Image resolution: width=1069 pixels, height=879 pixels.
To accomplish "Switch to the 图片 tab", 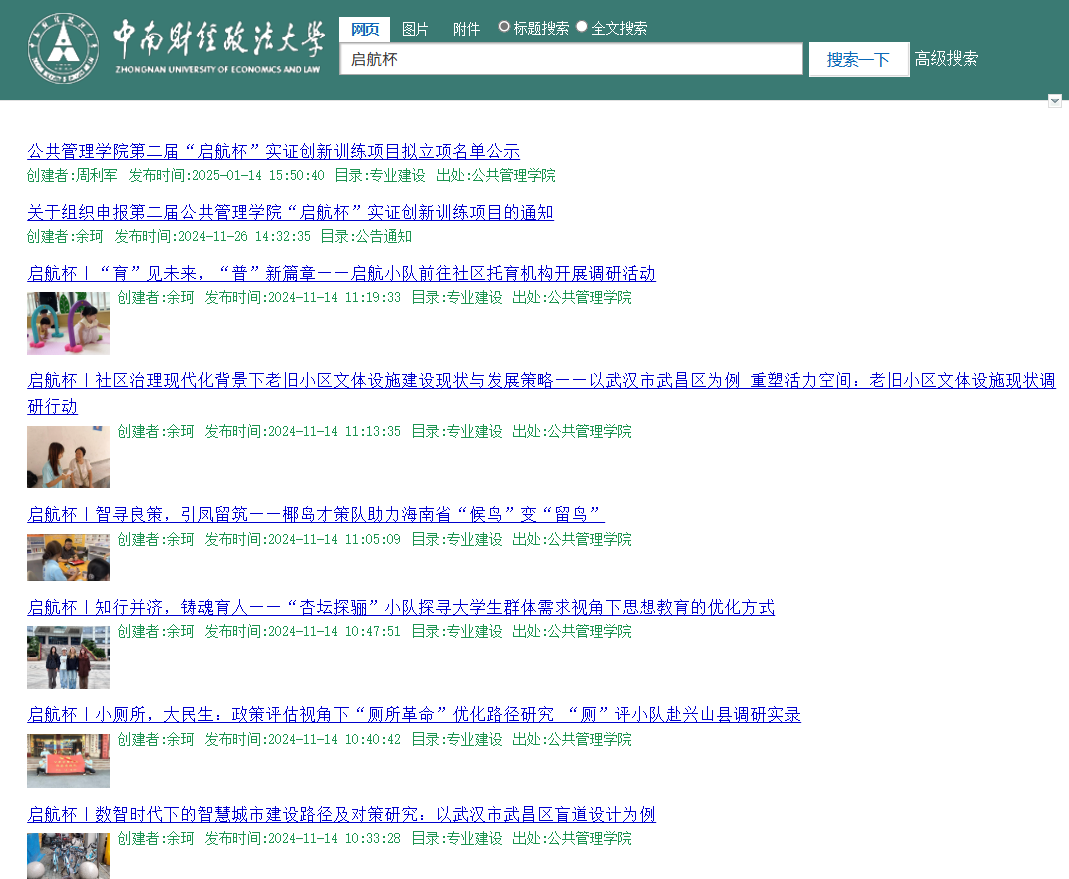I will [415, 29].
